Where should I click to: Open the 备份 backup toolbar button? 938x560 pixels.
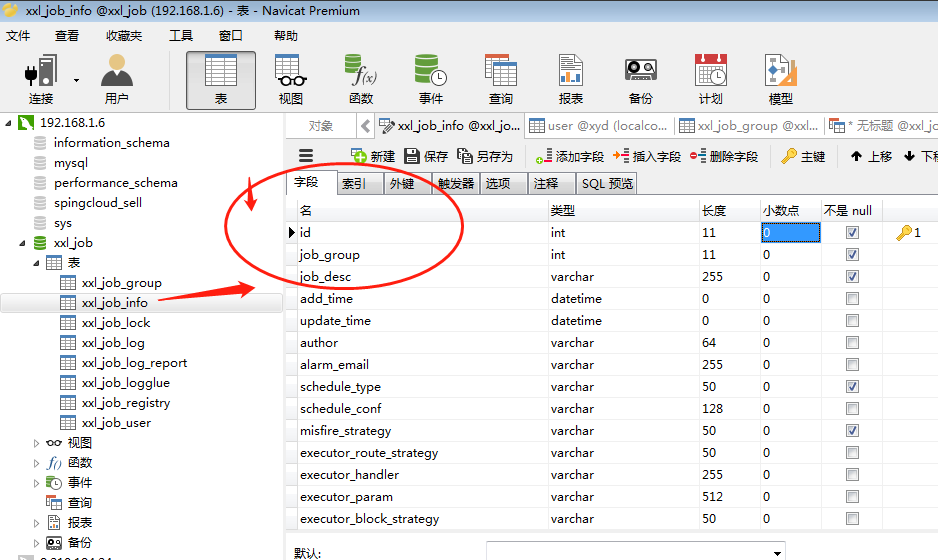coord(641,80)
